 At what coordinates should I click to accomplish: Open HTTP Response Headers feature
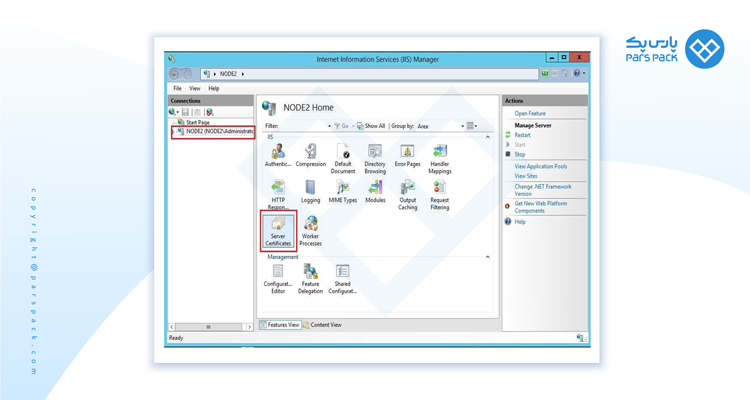[x=278, y=195]
